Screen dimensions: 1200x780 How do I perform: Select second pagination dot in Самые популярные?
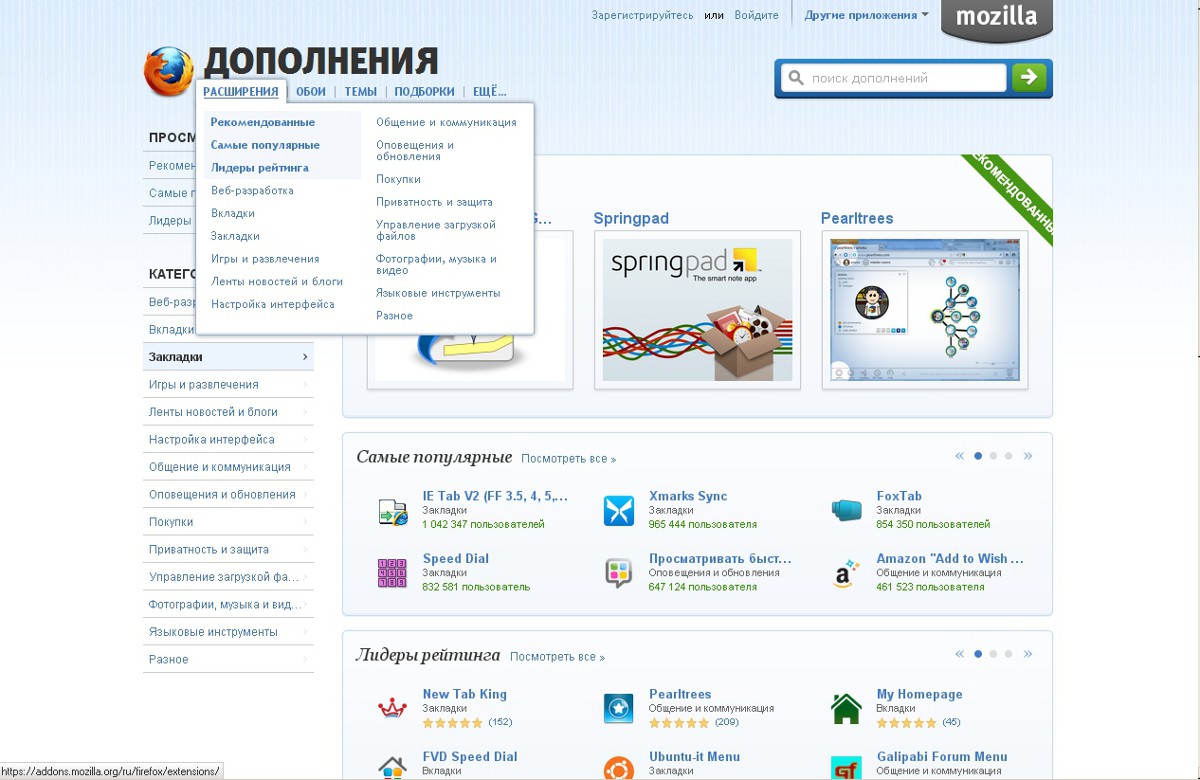point(993,456)
